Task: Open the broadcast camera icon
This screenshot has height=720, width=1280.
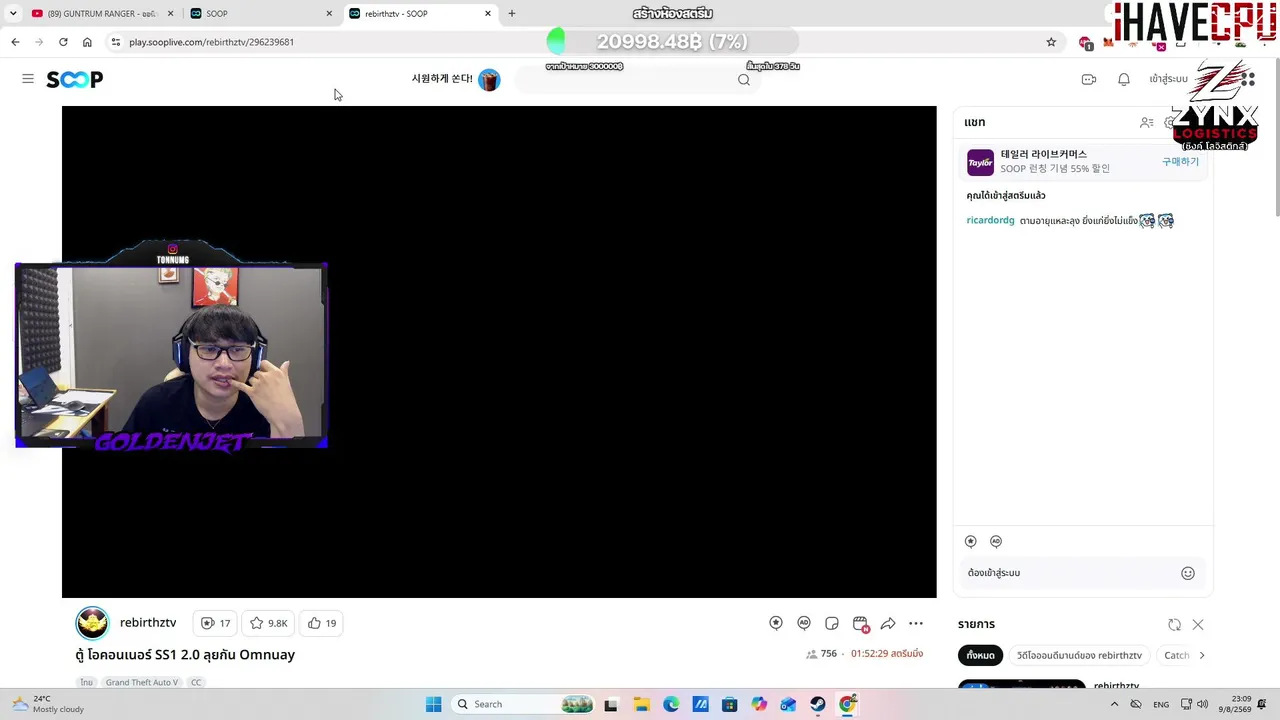Action: tap(1089, 80)
